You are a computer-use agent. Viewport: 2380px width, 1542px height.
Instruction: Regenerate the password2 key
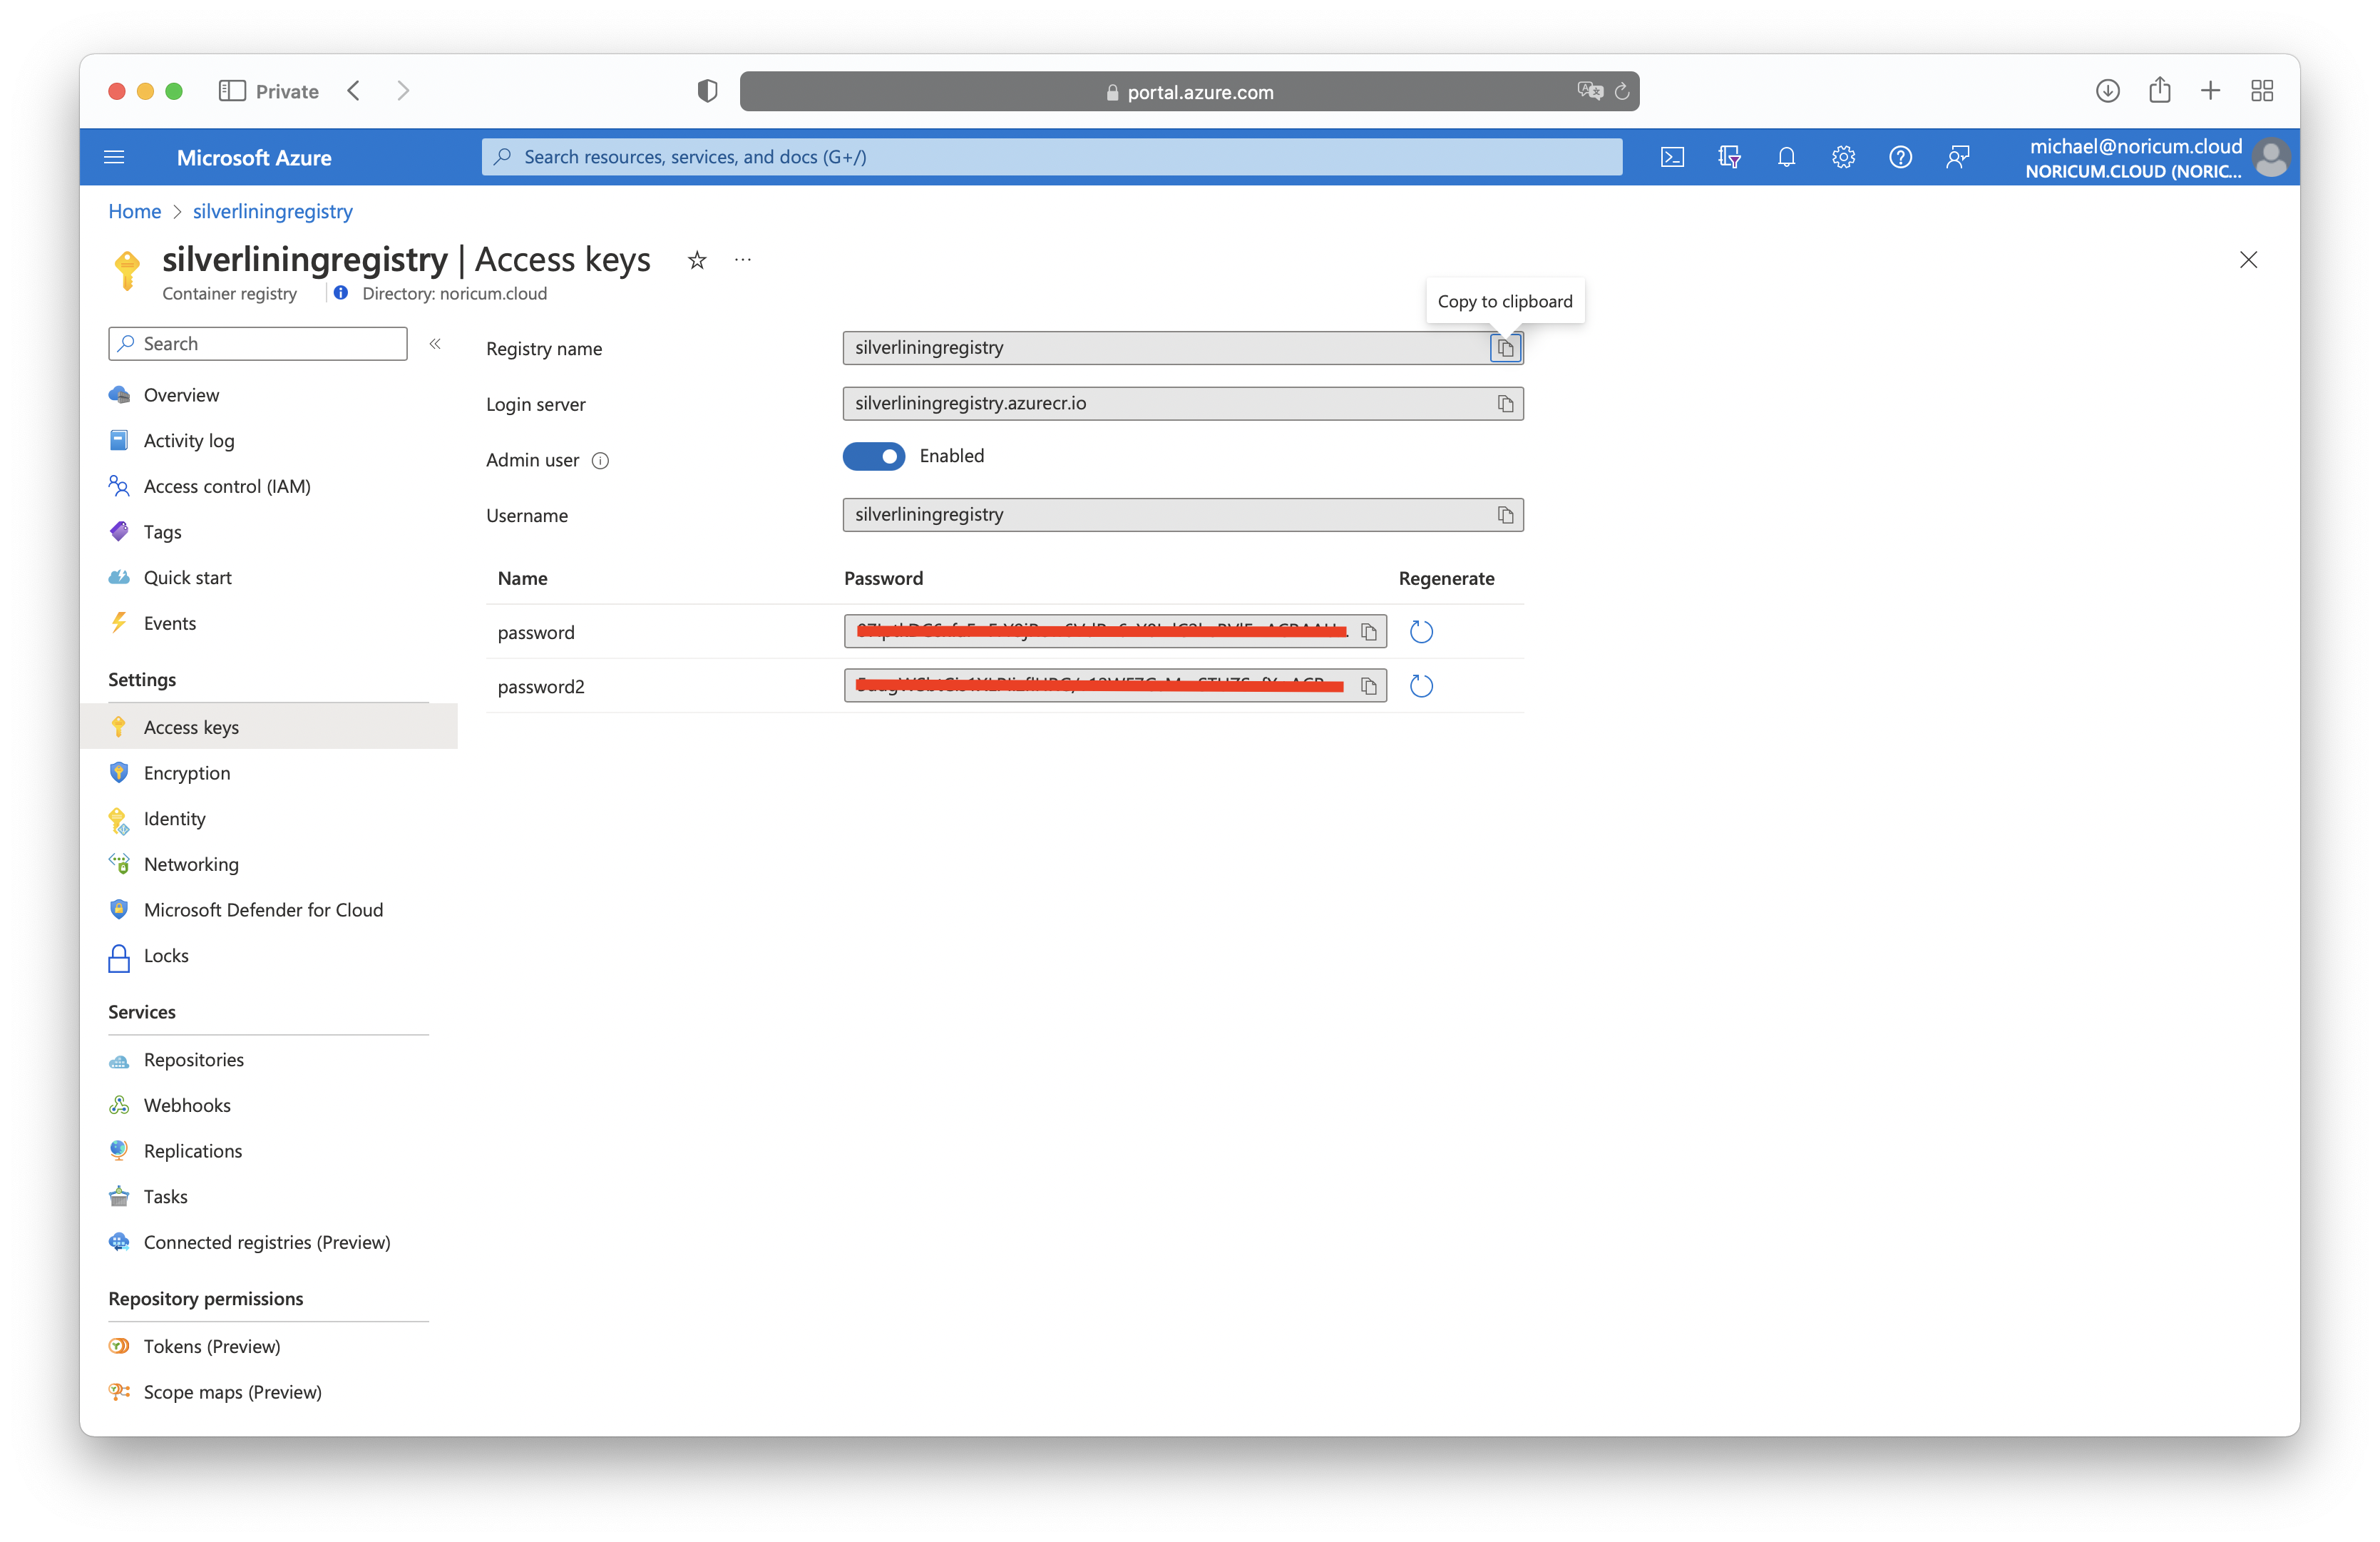coord(1420,686)
